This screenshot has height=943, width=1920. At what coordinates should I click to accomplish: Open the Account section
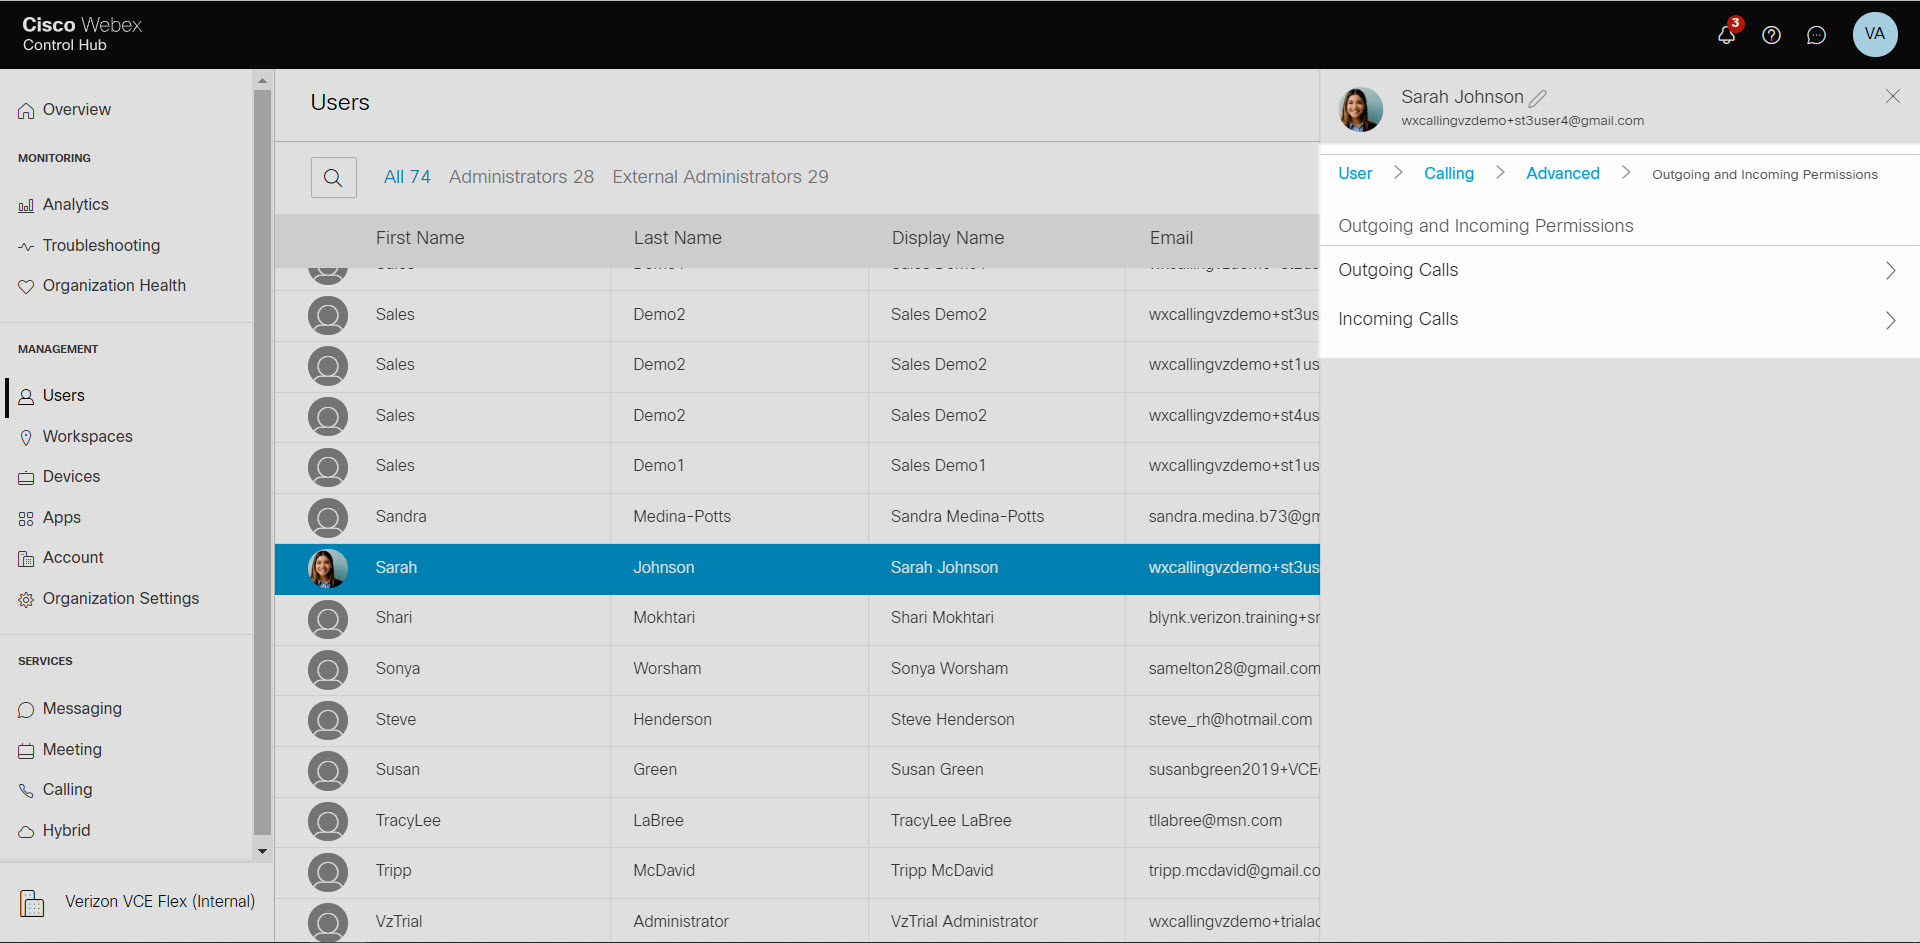[x=71, y=557]
